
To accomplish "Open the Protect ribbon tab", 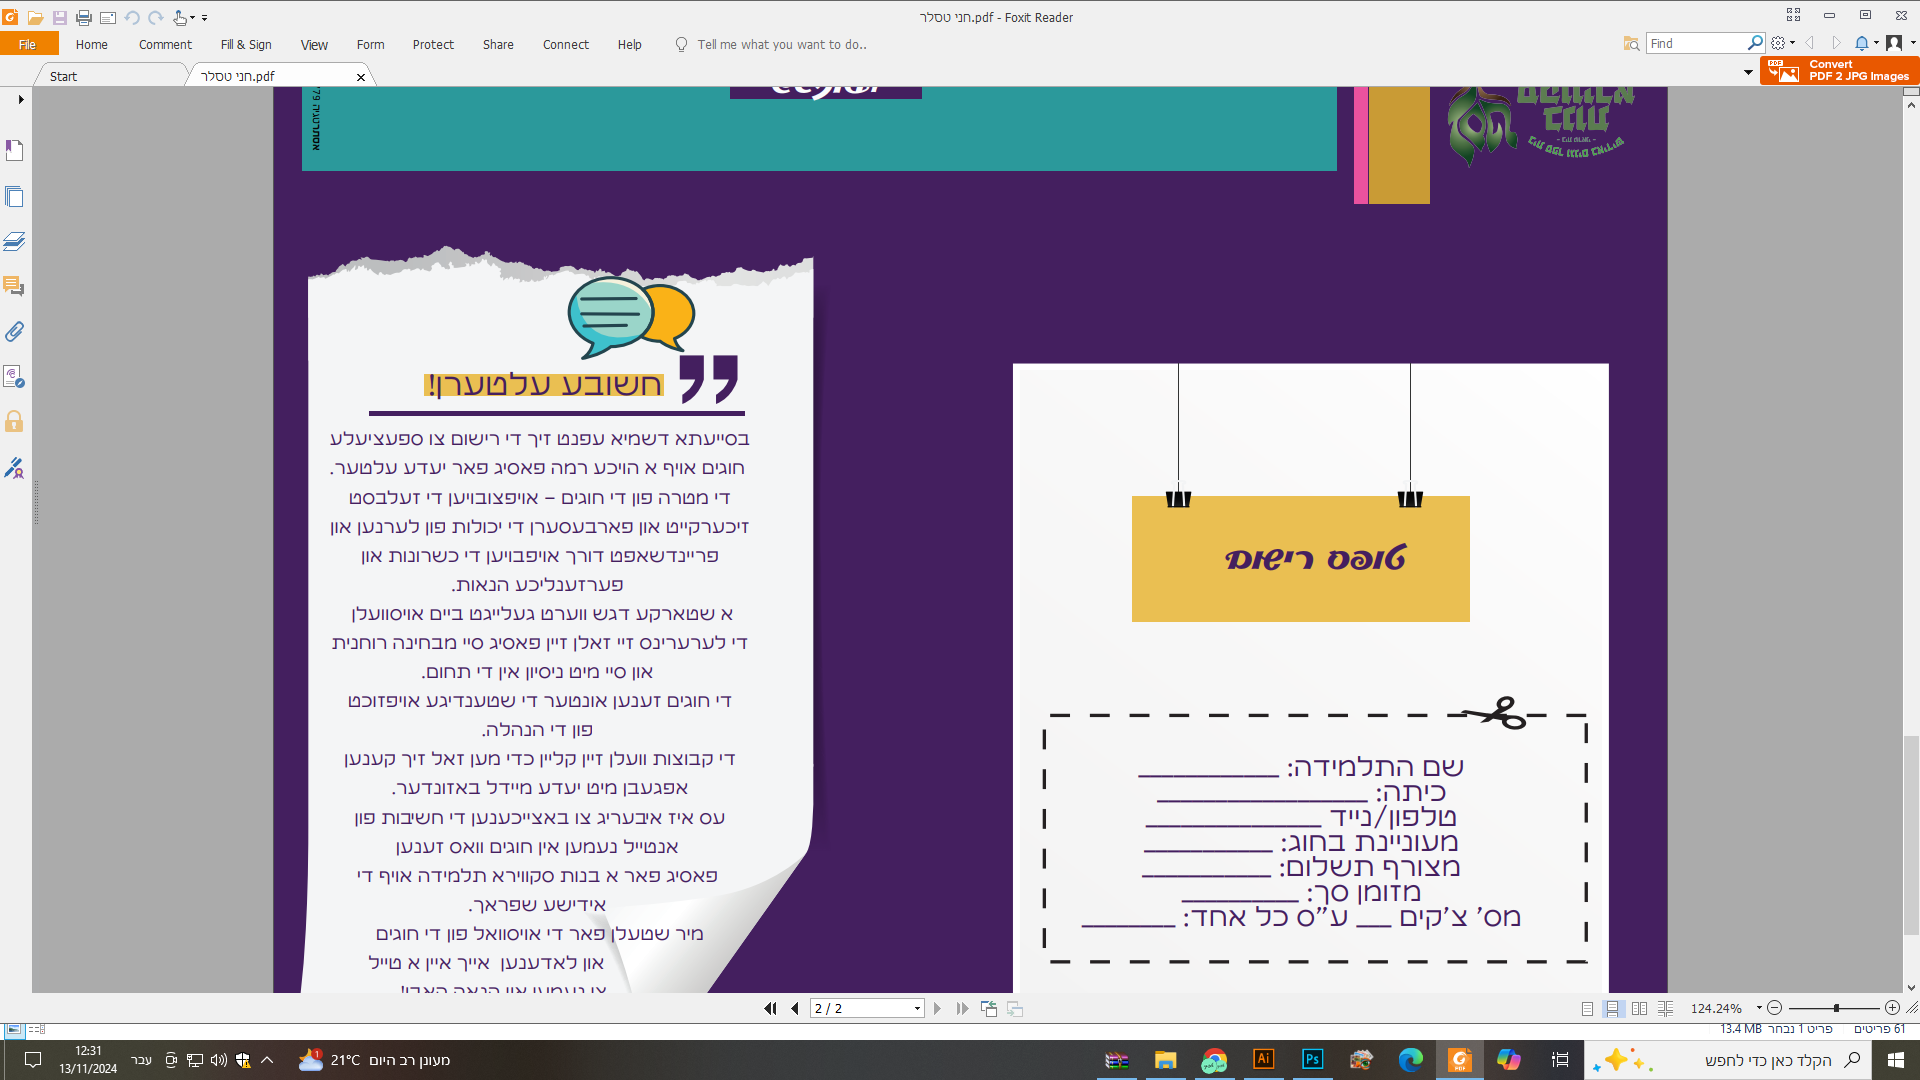I will (433, 44).
